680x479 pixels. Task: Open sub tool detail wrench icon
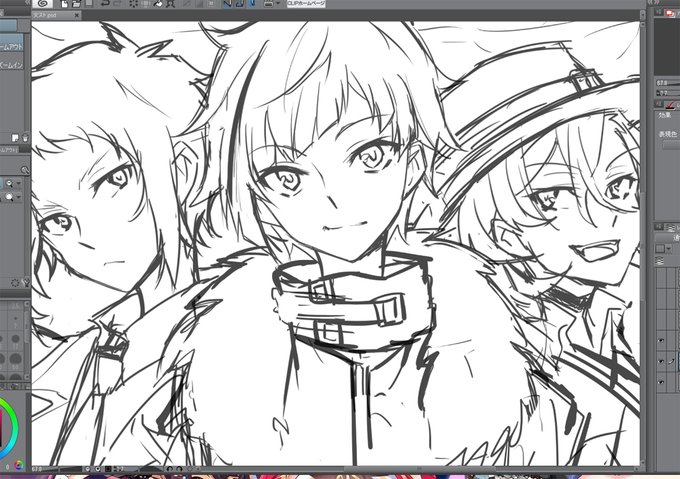tap(26, 283)
